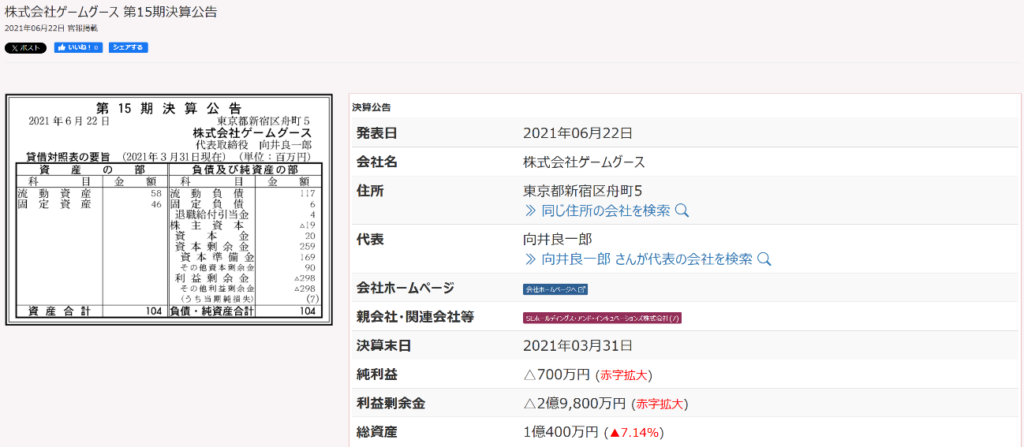
Task: Click the 住所 value 東京都新宿区舟町5
Action: 584,191
